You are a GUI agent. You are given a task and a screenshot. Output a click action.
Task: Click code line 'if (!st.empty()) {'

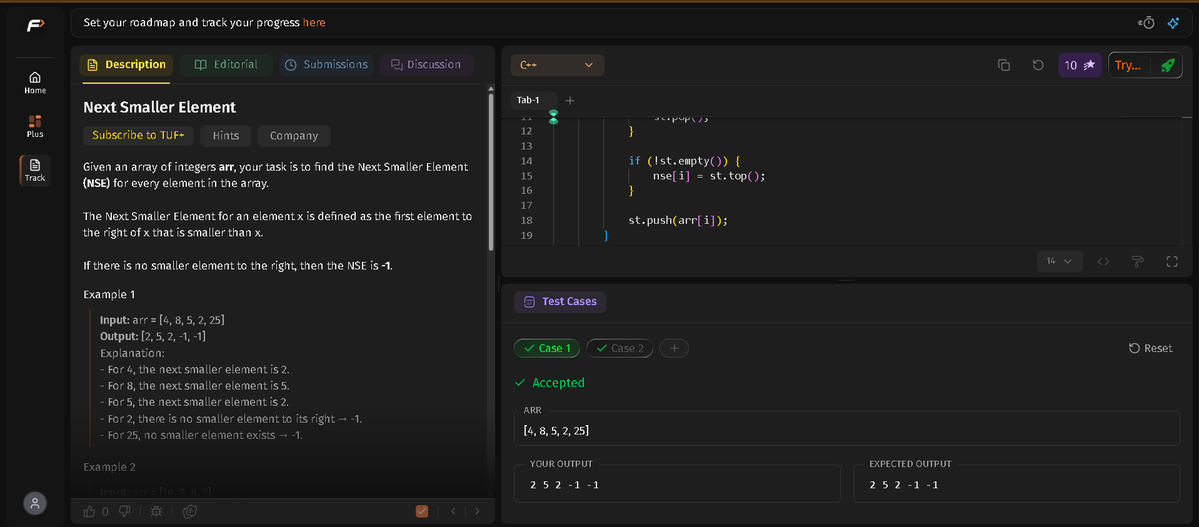684,161
